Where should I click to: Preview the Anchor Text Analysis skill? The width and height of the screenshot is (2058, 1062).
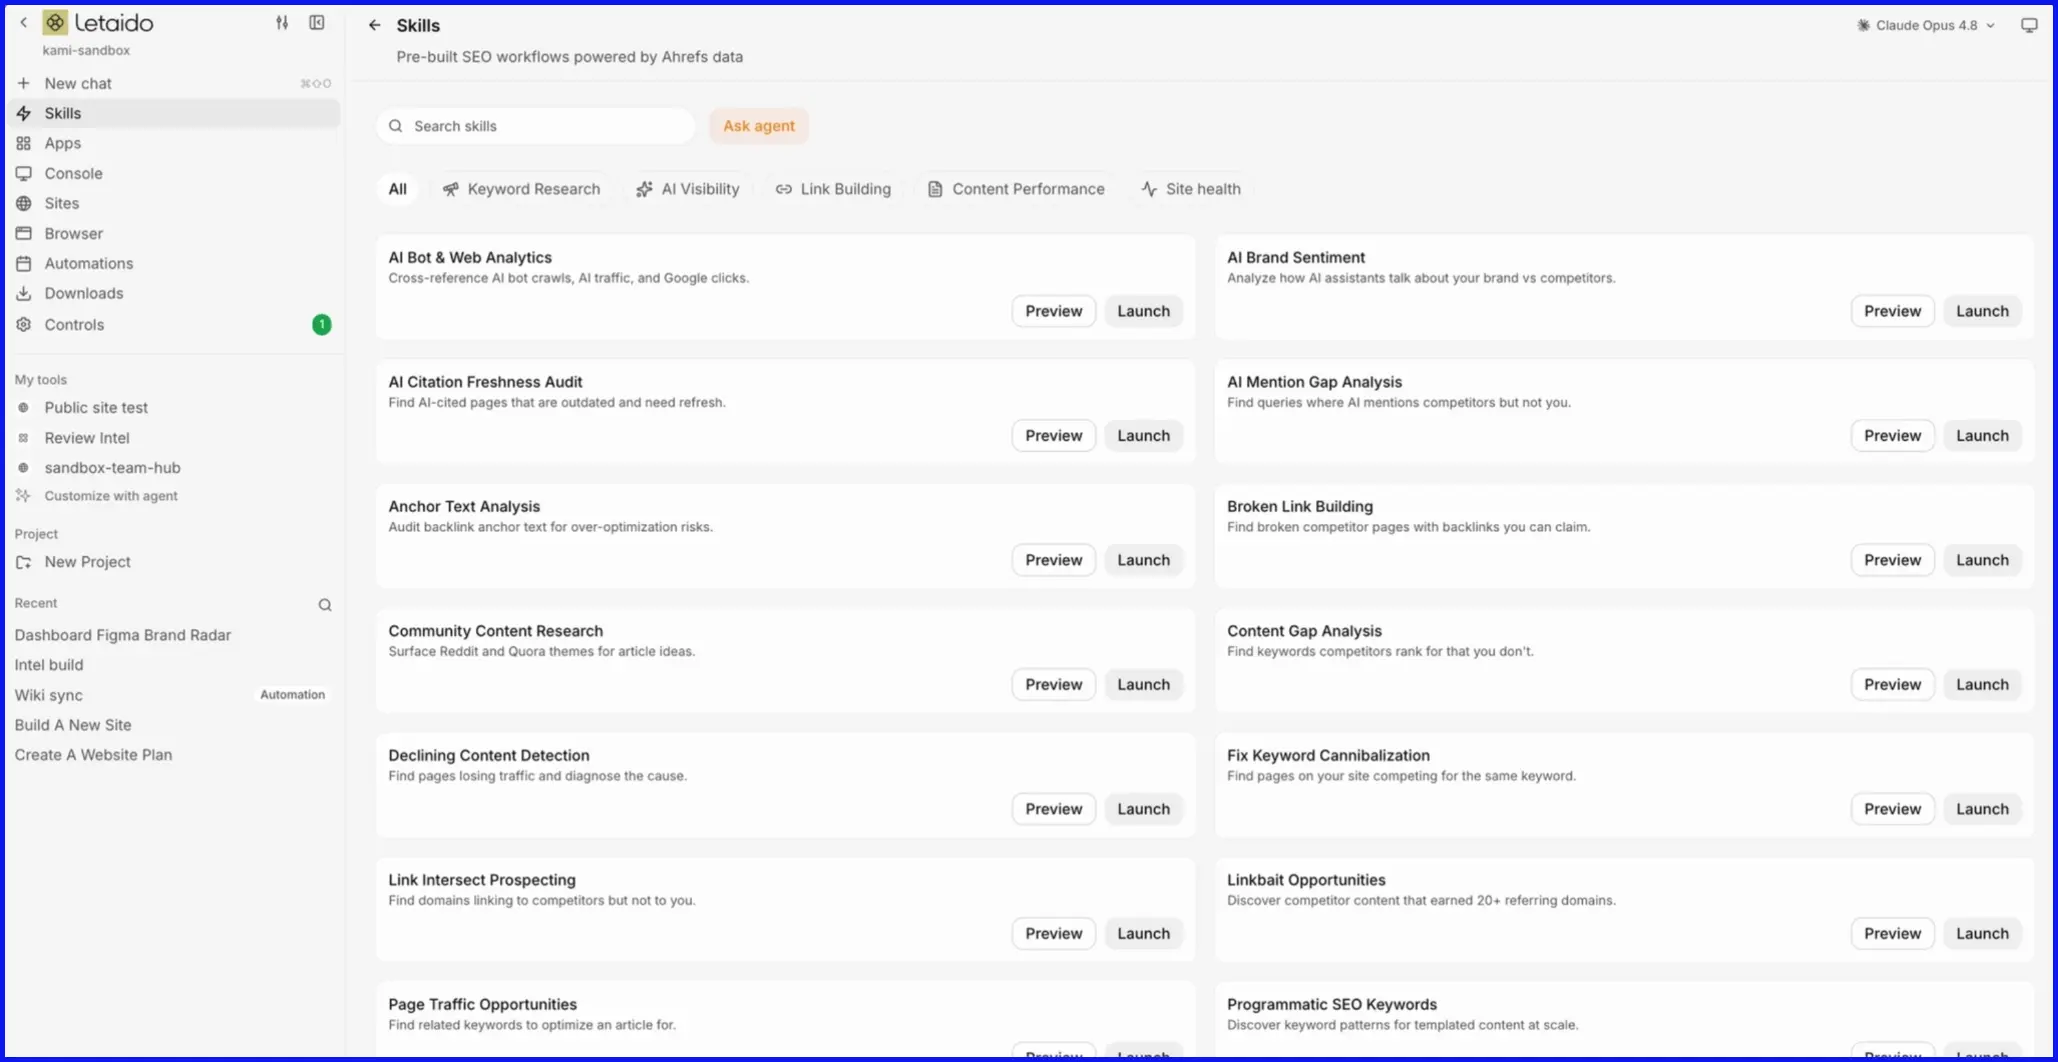click(1053, 560)
